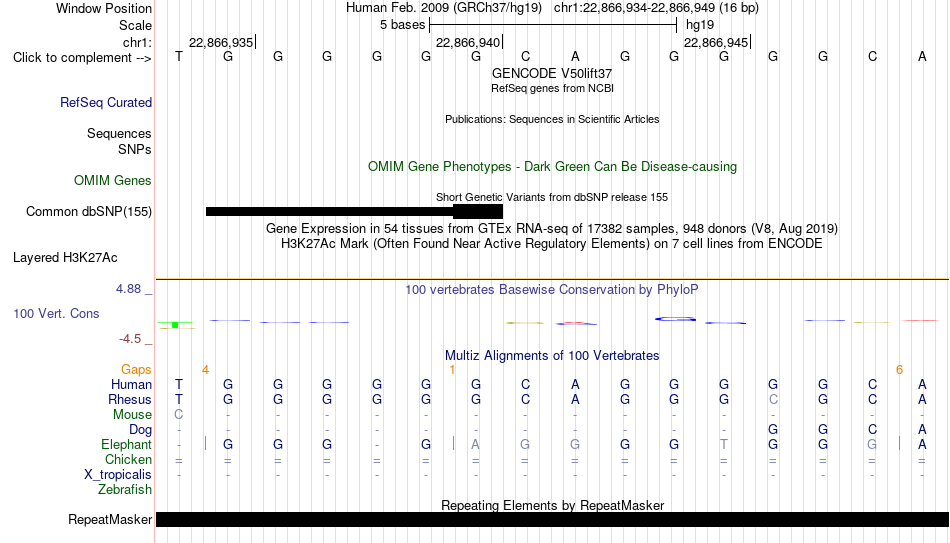Click the black dbSNP variant bar
This screenshot has height=543, width=950.
(354, 212)
